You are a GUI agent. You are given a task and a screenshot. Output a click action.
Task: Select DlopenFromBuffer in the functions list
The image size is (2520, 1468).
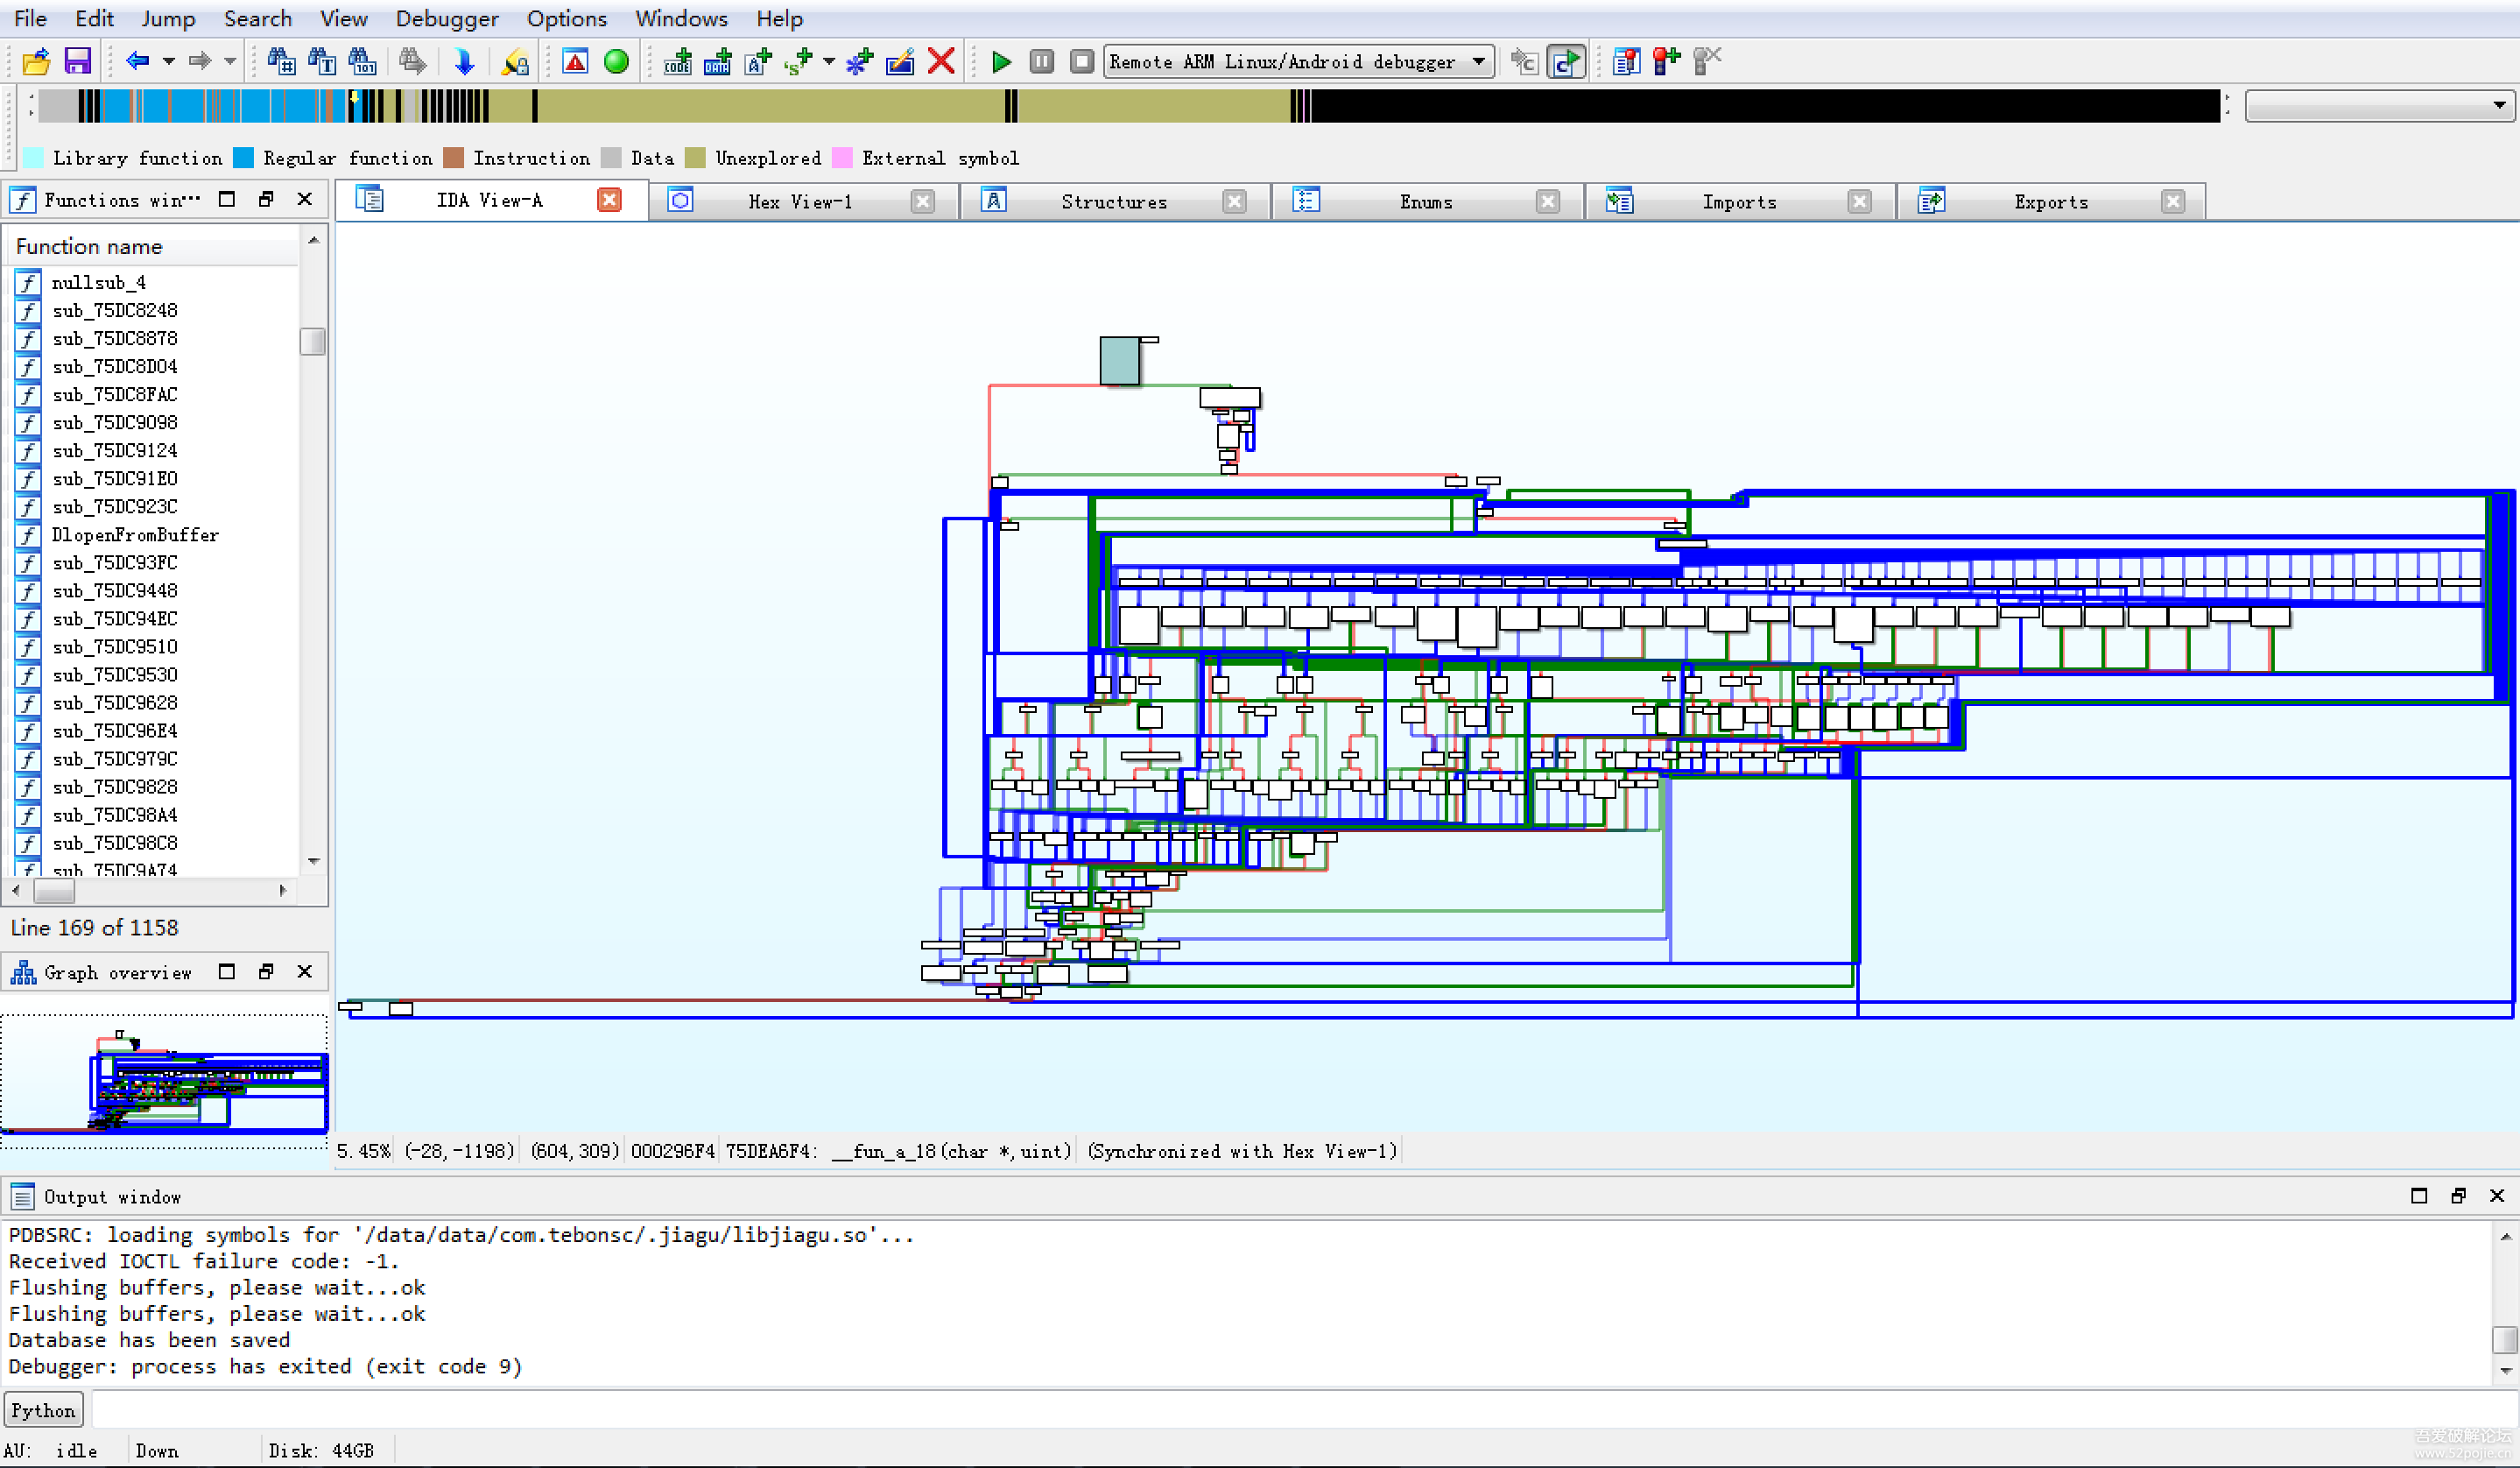coord(135,535)
